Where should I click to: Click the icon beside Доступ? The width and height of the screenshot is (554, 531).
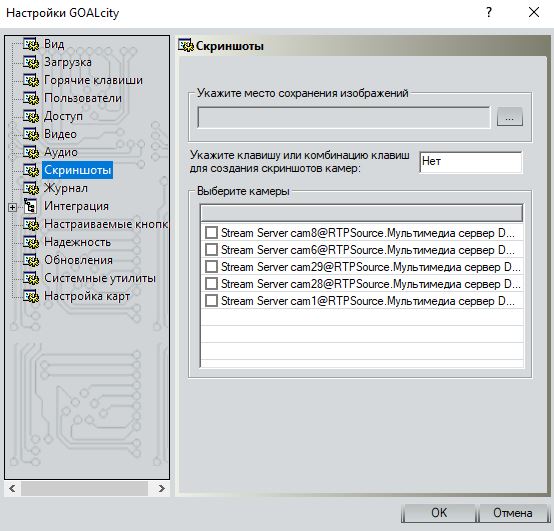pyautogui.click(x=31, y=116)
